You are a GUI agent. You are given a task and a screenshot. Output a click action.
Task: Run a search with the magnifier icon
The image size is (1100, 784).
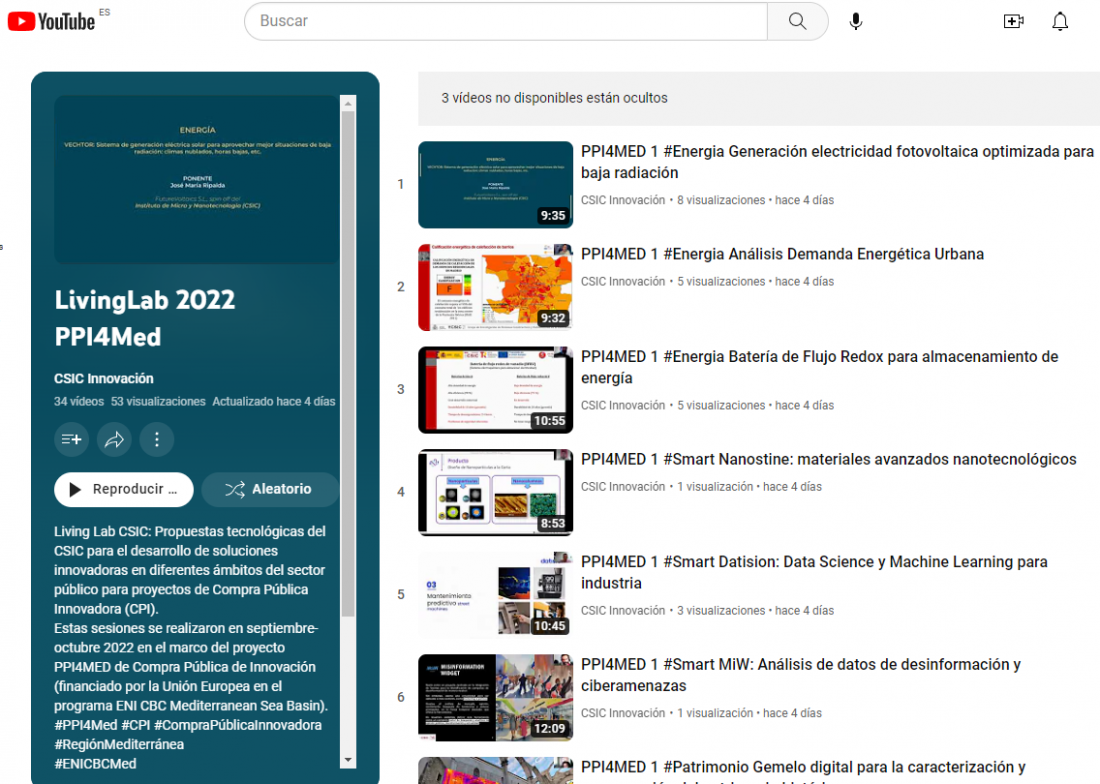coord(797,20)
